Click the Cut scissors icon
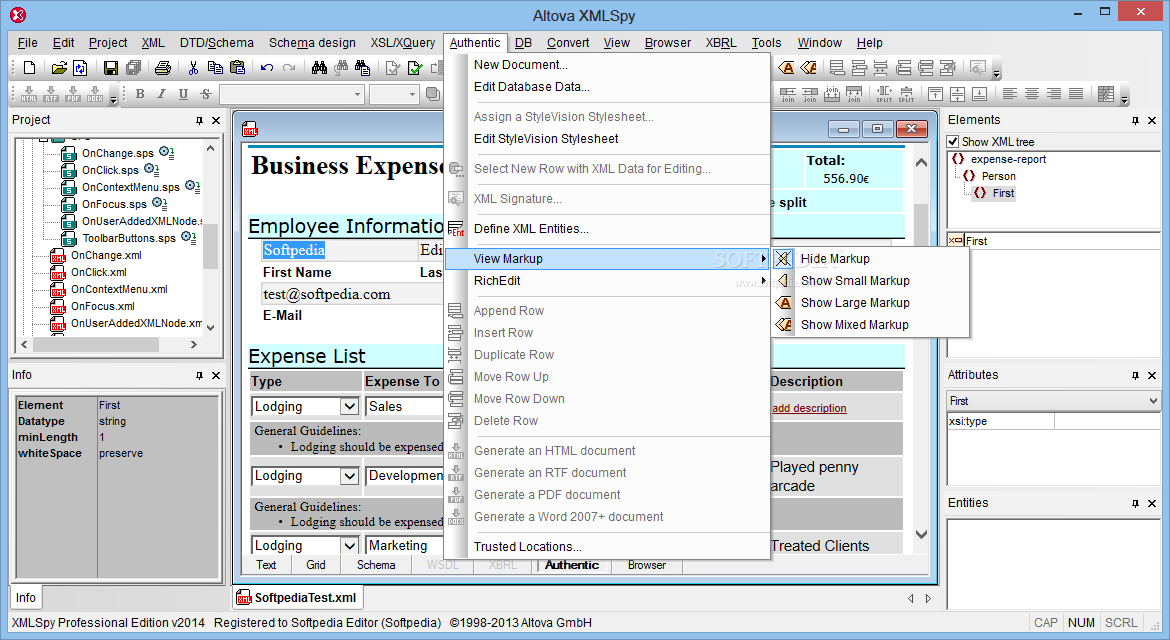The height and width of the screenshot is (640, 1170). (193, 68)
